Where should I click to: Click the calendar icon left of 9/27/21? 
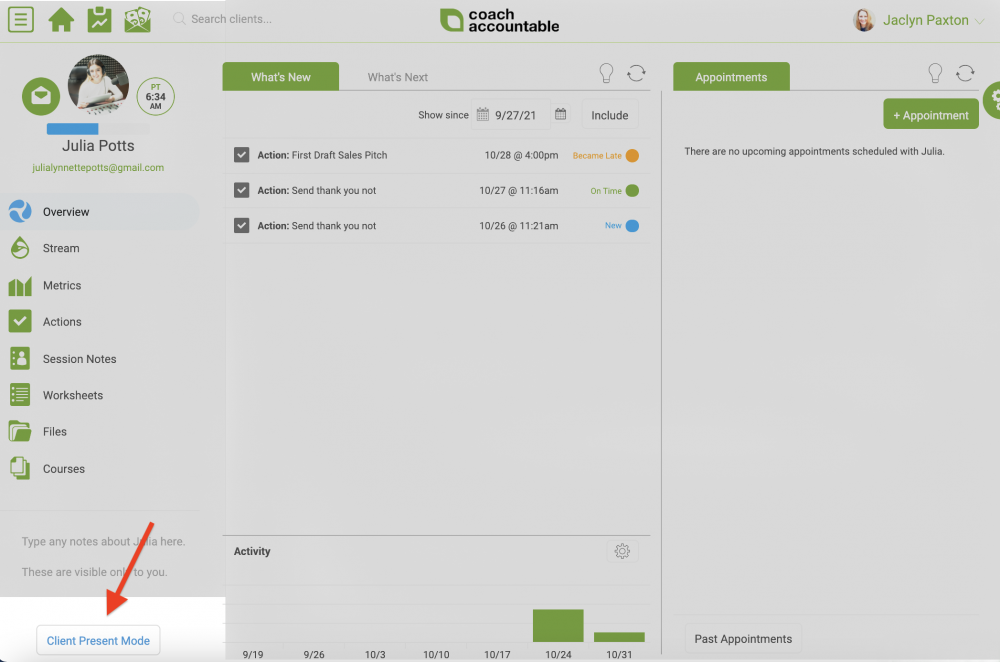pos(483,115)
